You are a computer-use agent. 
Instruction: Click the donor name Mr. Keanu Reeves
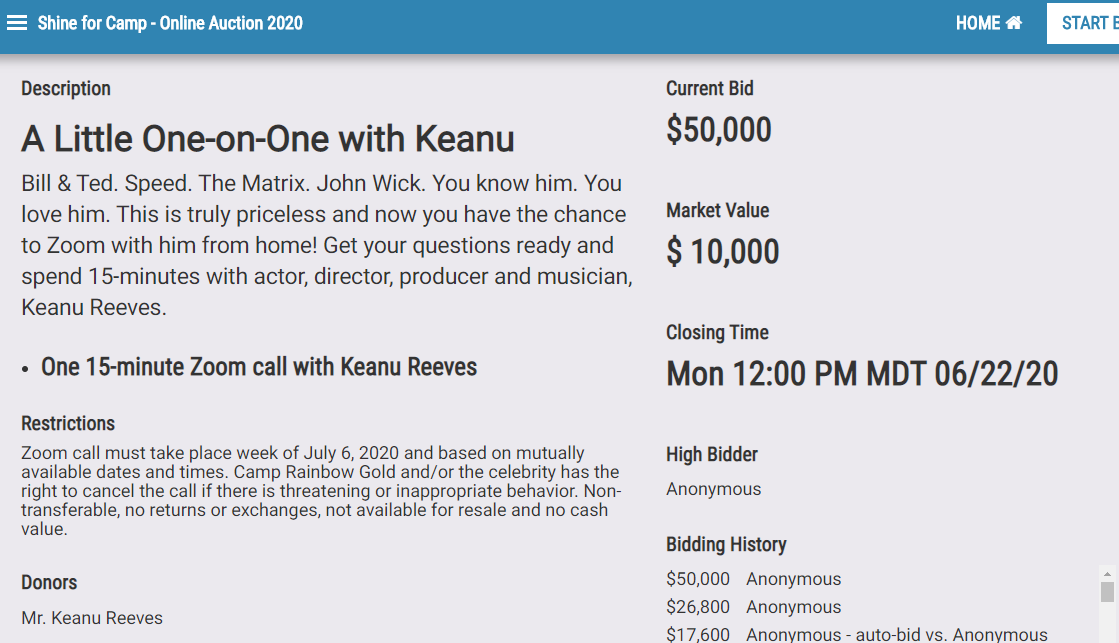(x=92, y=618)
